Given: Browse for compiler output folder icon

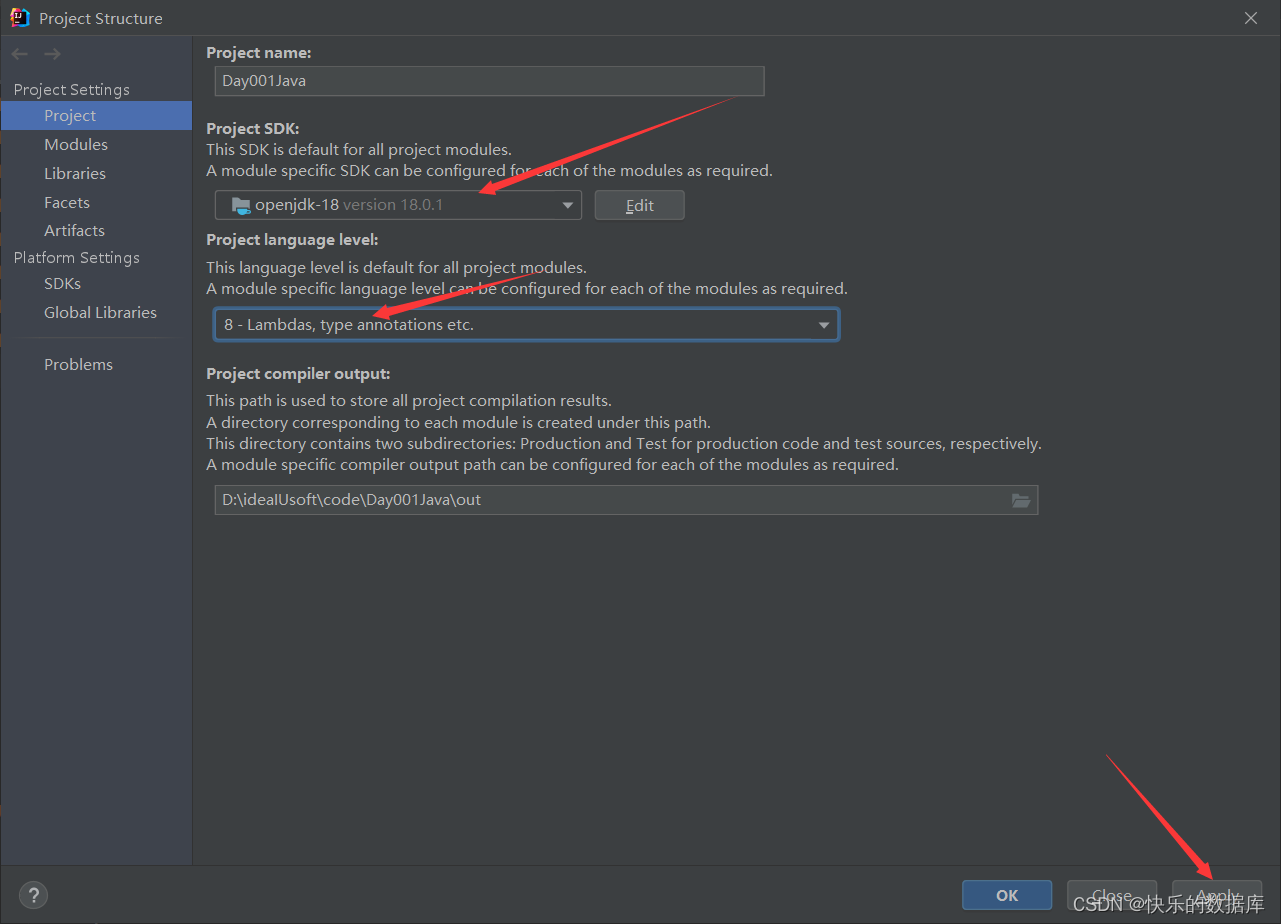Looking at the screenshot, I should [x=1021, y=500].
